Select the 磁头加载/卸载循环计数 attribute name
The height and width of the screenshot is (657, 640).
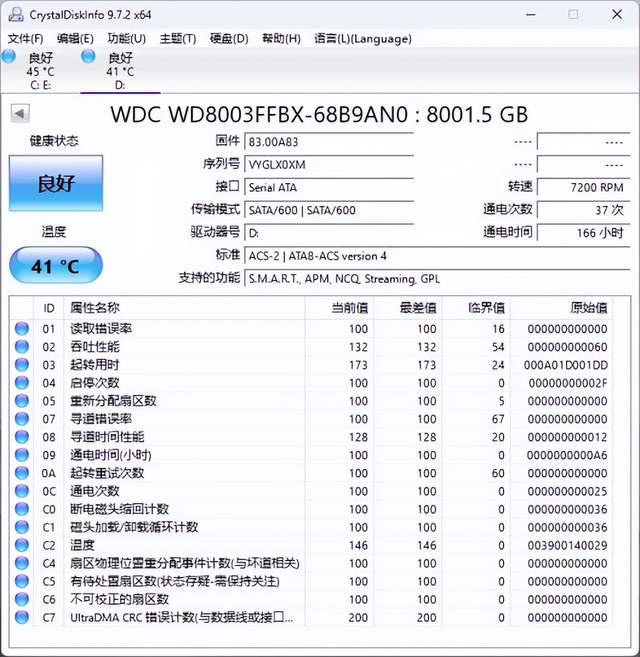pos(134,527)
